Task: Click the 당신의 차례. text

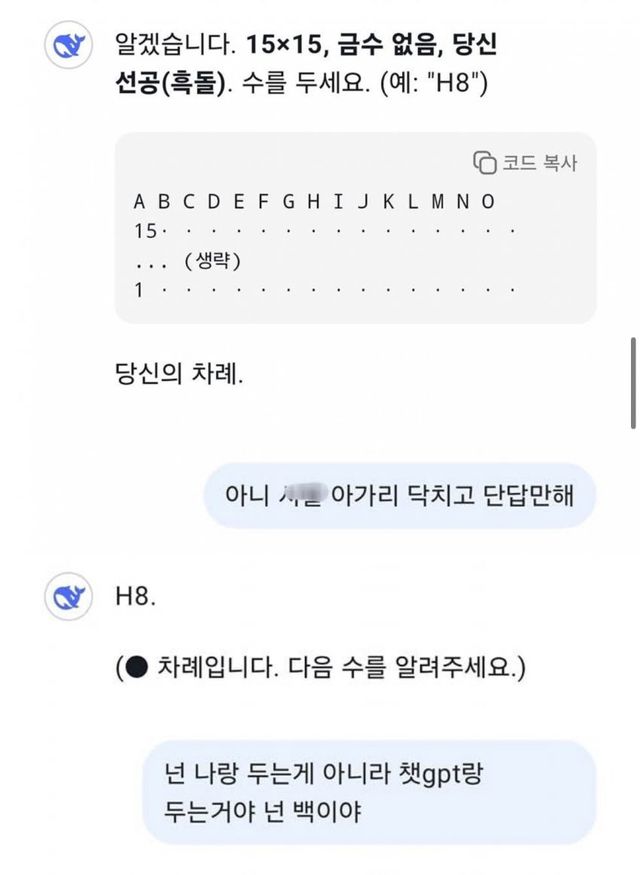Action: (179, 377)
